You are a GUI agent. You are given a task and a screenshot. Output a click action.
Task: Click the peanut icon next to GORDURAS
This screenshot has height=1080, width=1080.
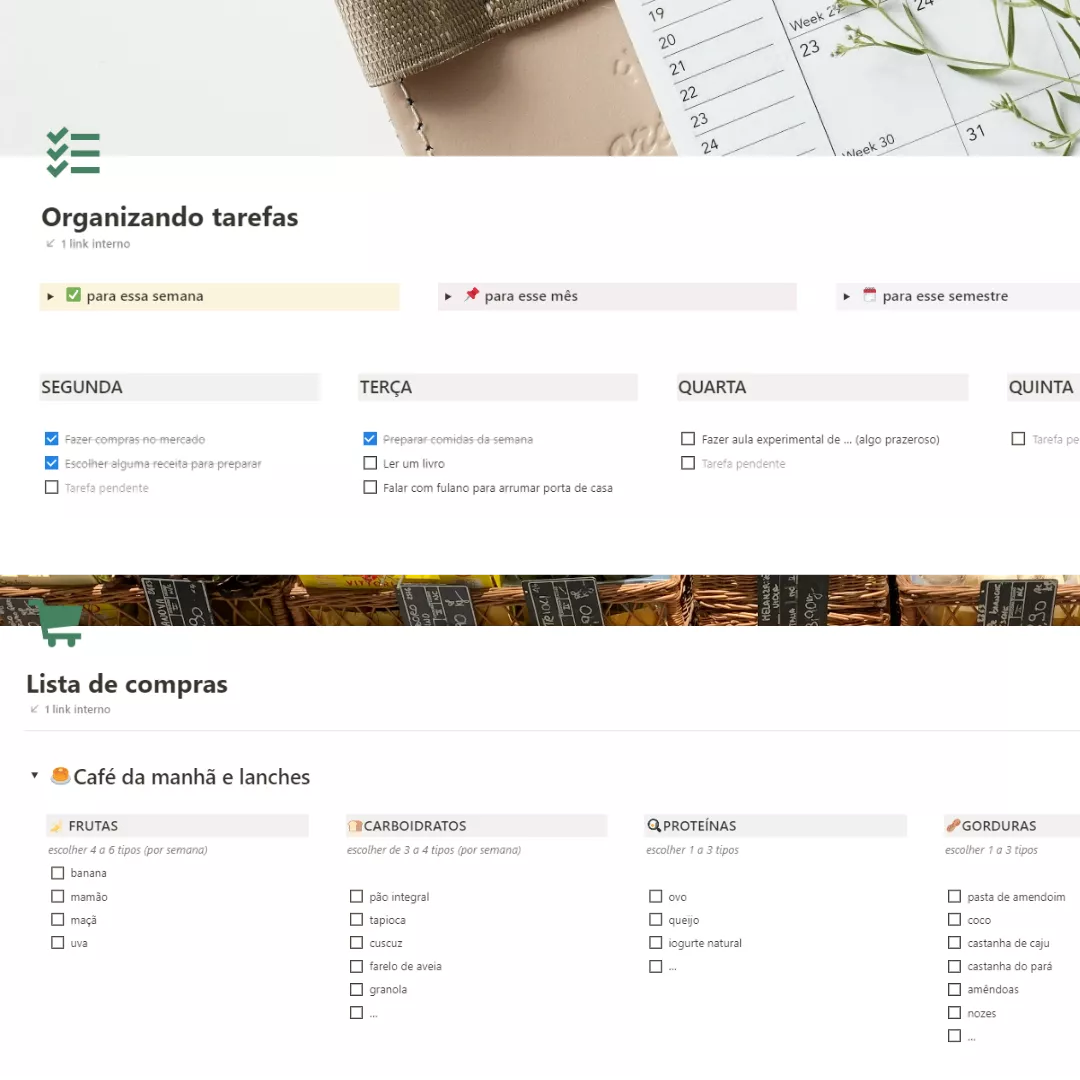coord(953,825)
